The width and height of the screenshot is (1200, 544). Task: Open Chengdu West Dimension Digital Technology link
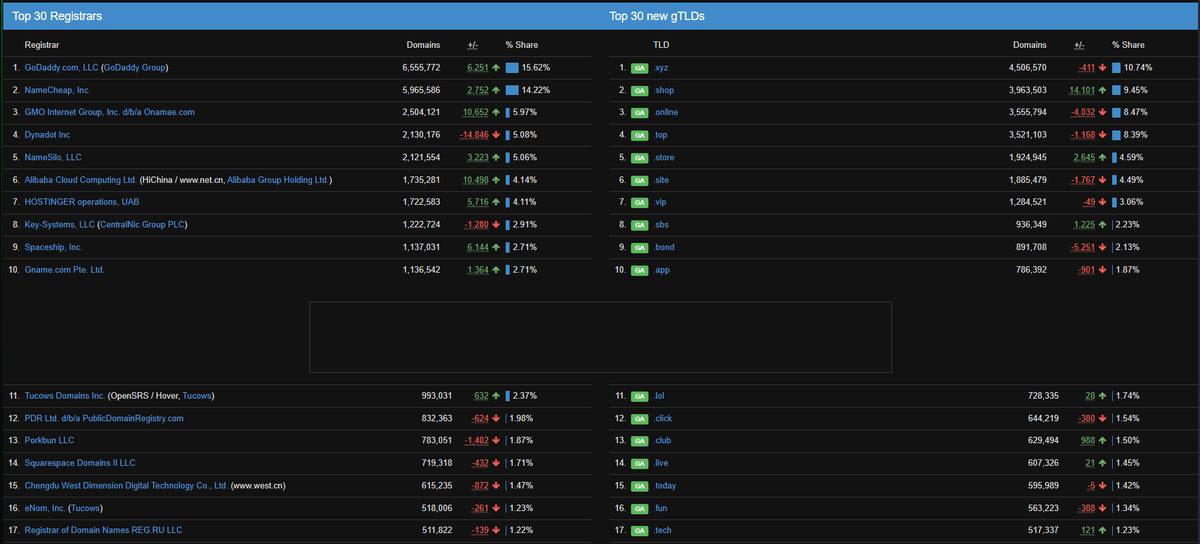click(125, 485)
